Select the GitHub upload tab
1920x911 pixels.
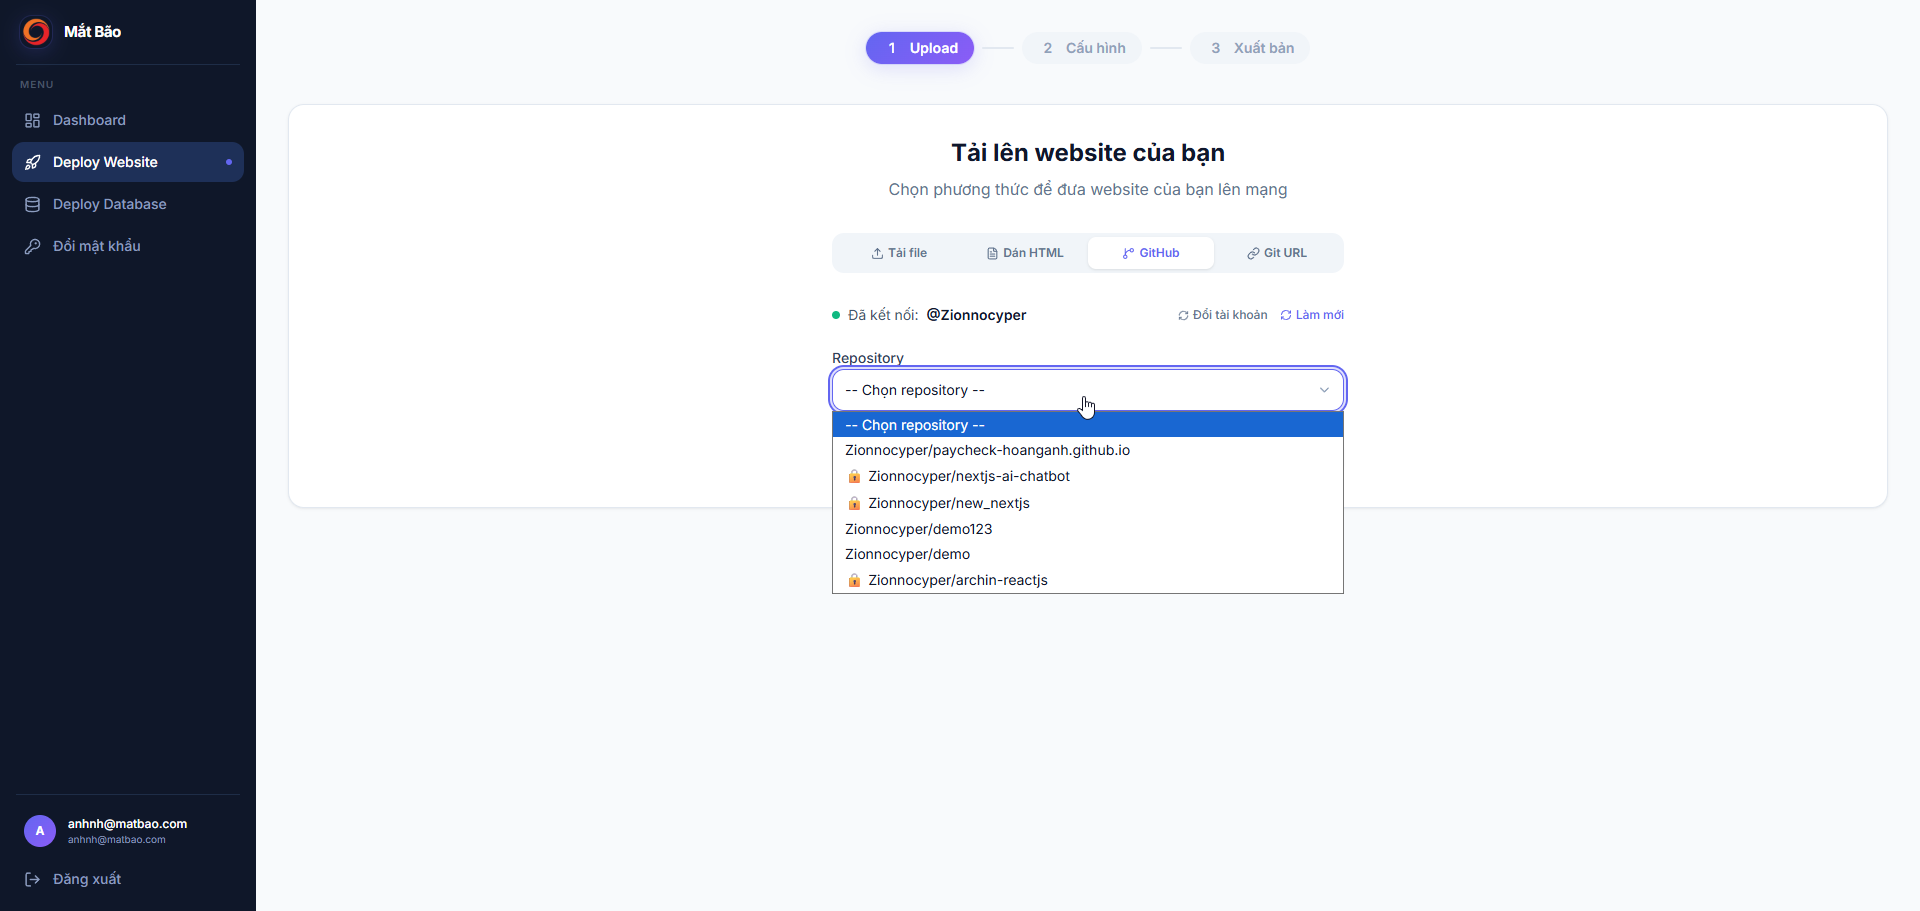pos(1151,253)
